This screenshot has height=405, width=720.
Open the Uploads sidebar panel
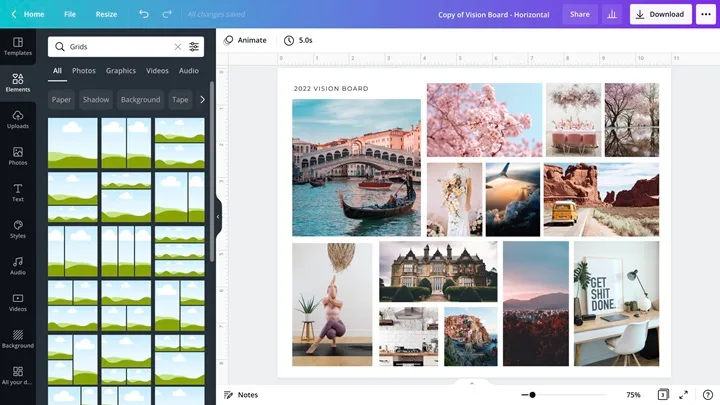pos(18,119)
